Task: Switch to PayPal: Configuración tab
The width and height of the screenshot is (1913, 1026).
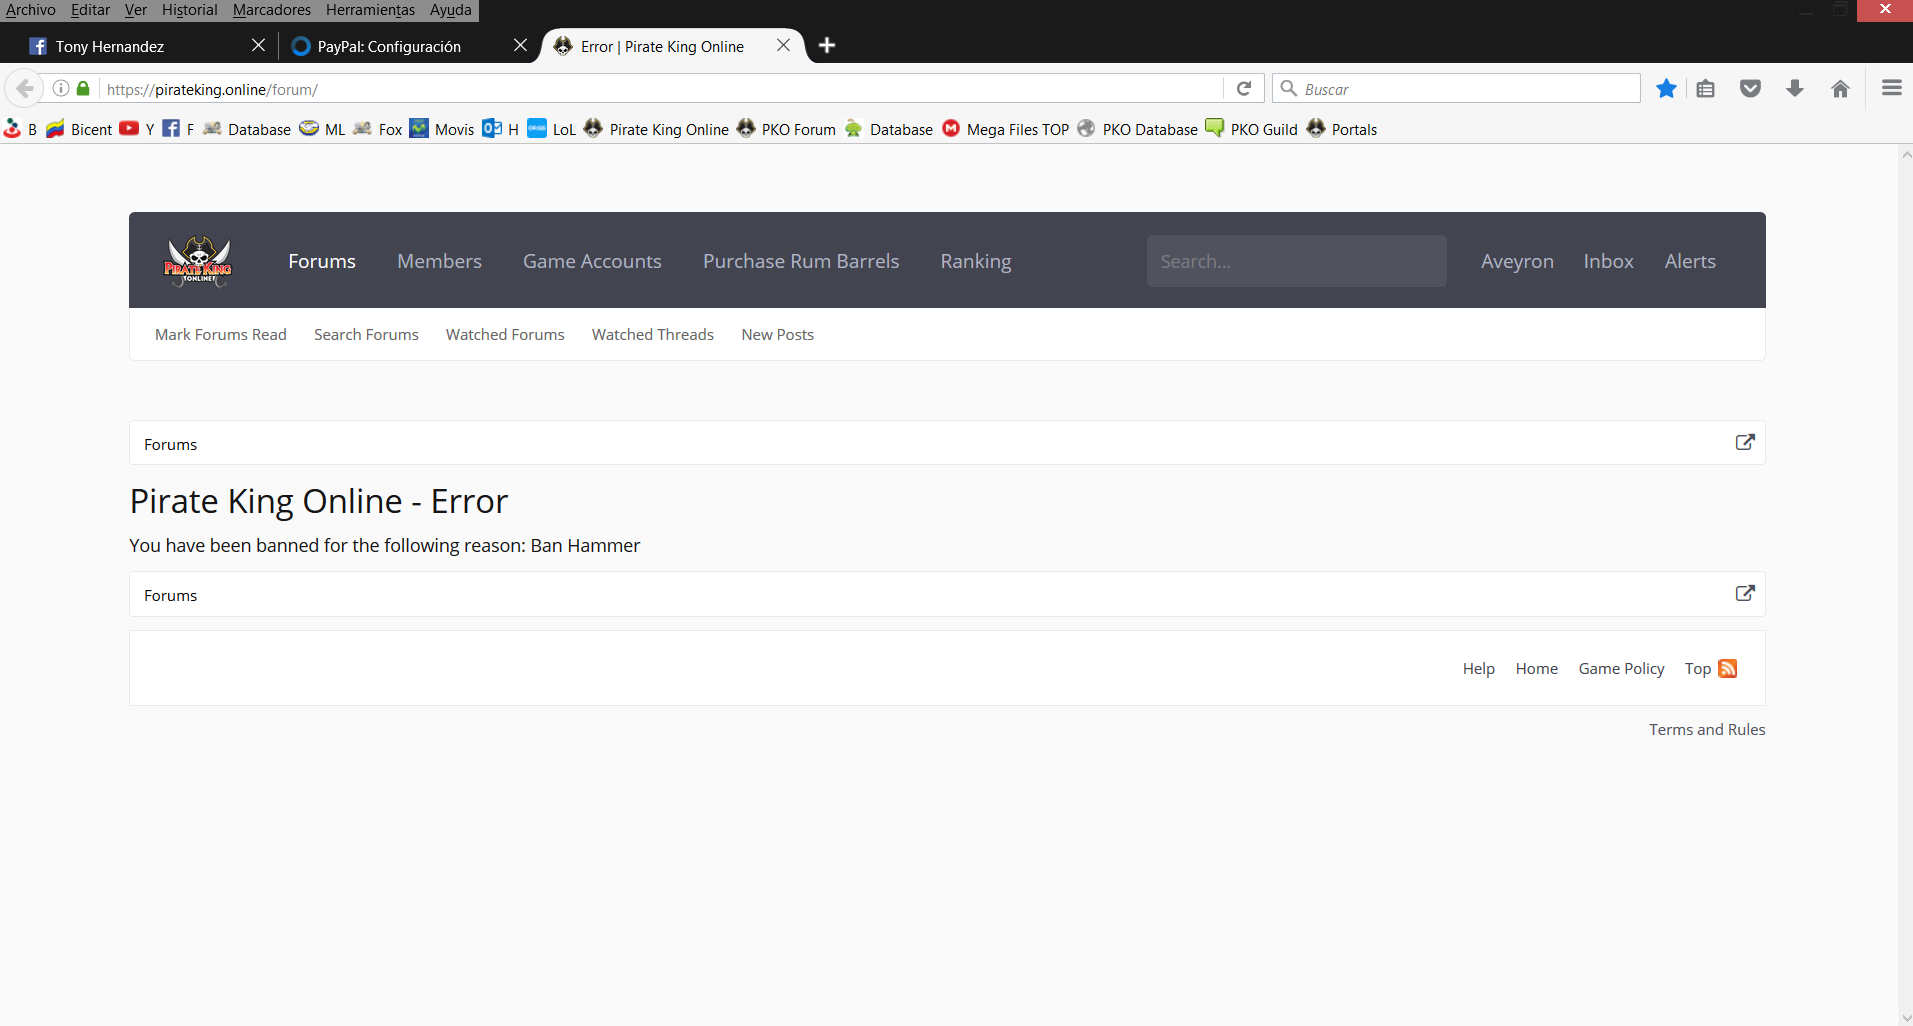Action: [x=389, y=46]
